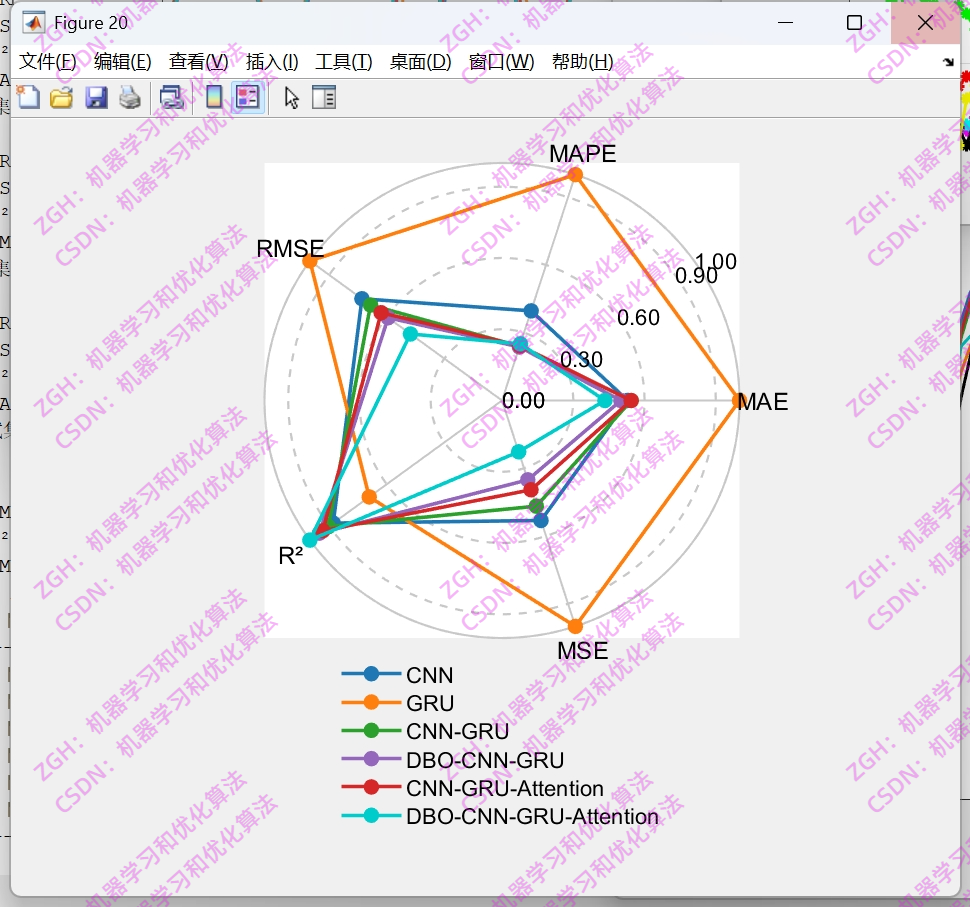
Task: Select the orange GRU marker at MSE
Action: 575,626
